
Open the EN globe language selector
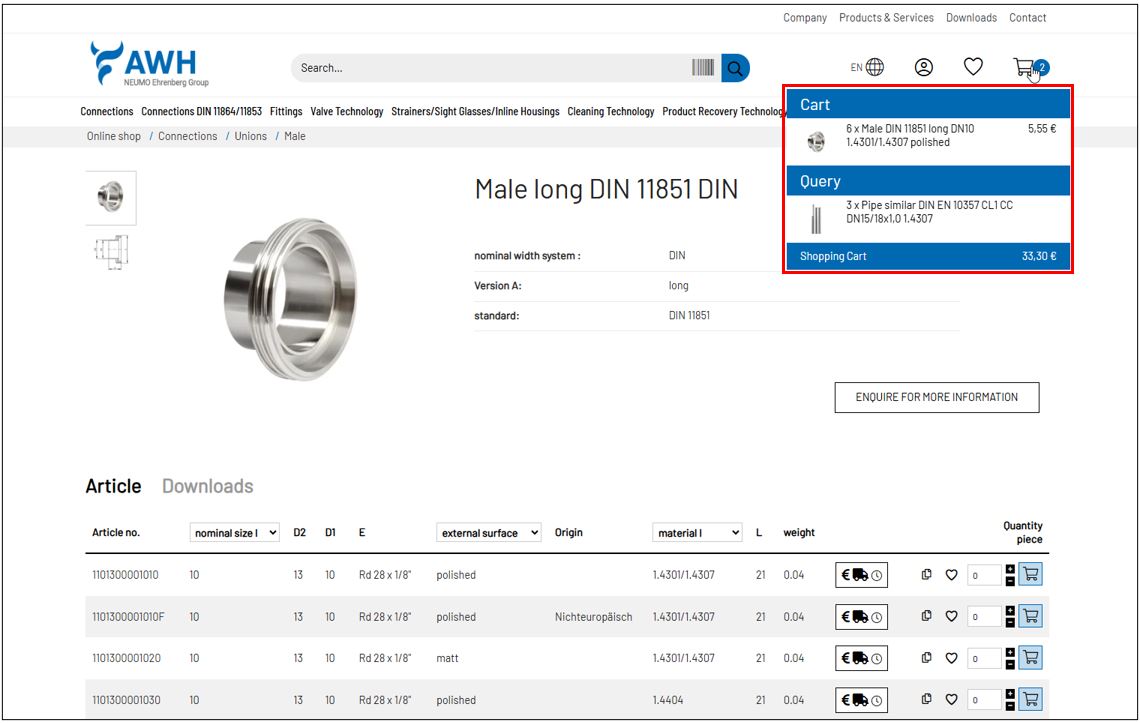coord(867,67)
